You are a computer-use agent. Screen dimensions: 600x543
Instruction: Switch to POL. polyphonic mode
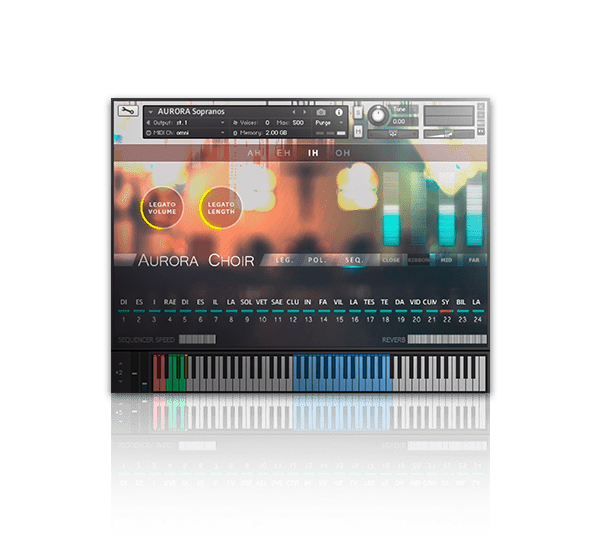point(317,260)
